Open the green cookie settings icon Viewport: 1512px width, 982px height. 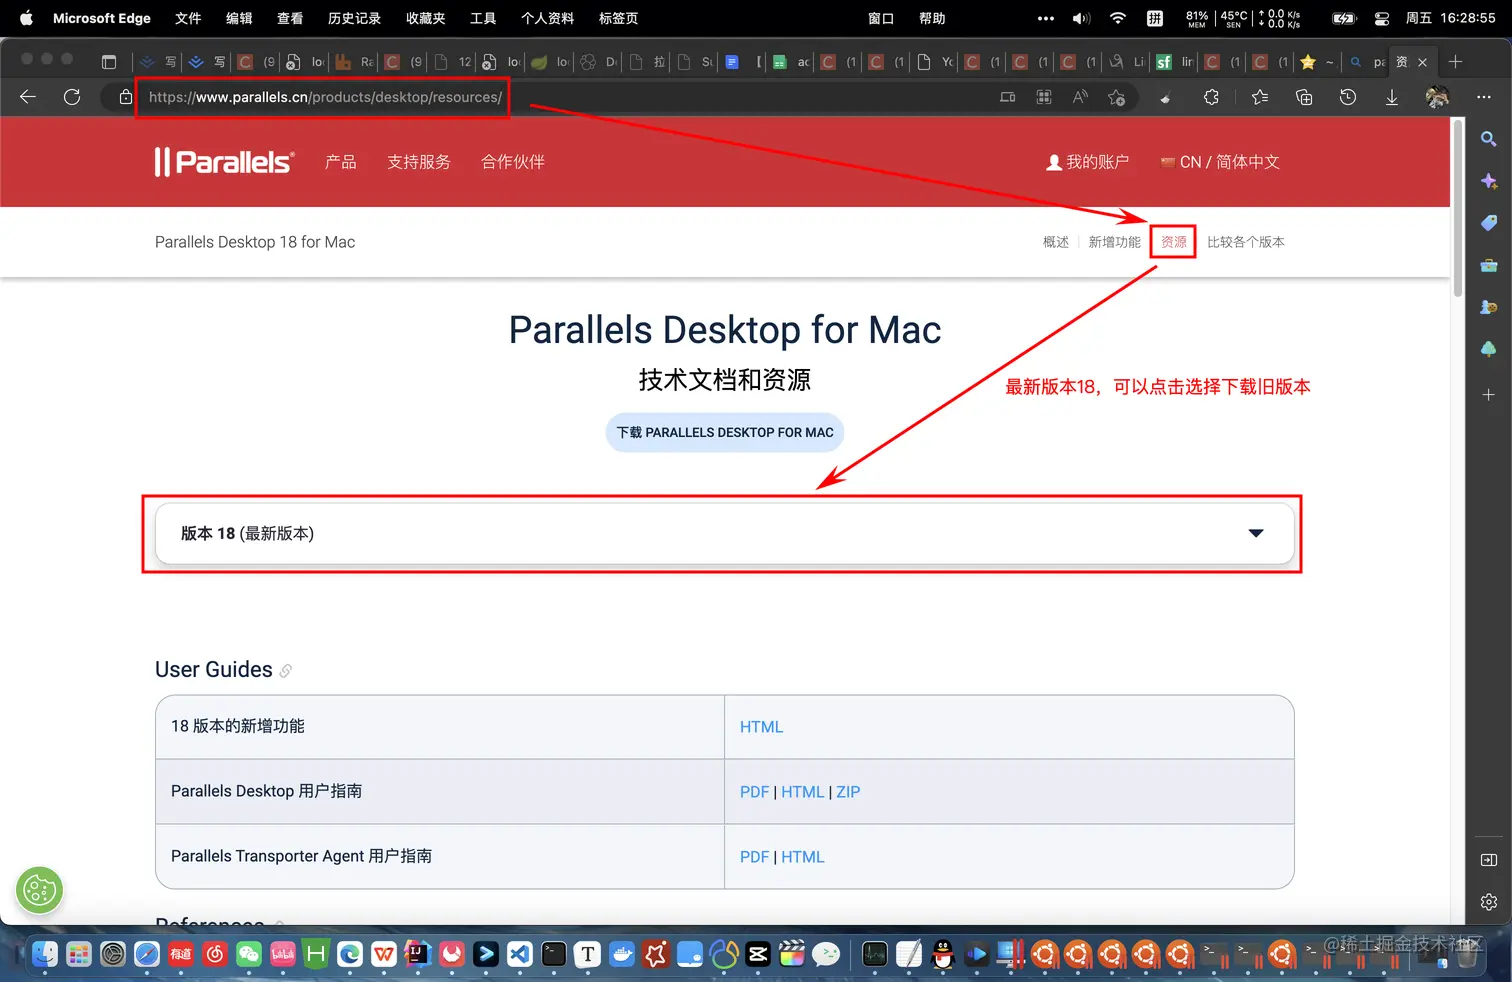pos(40,890)
